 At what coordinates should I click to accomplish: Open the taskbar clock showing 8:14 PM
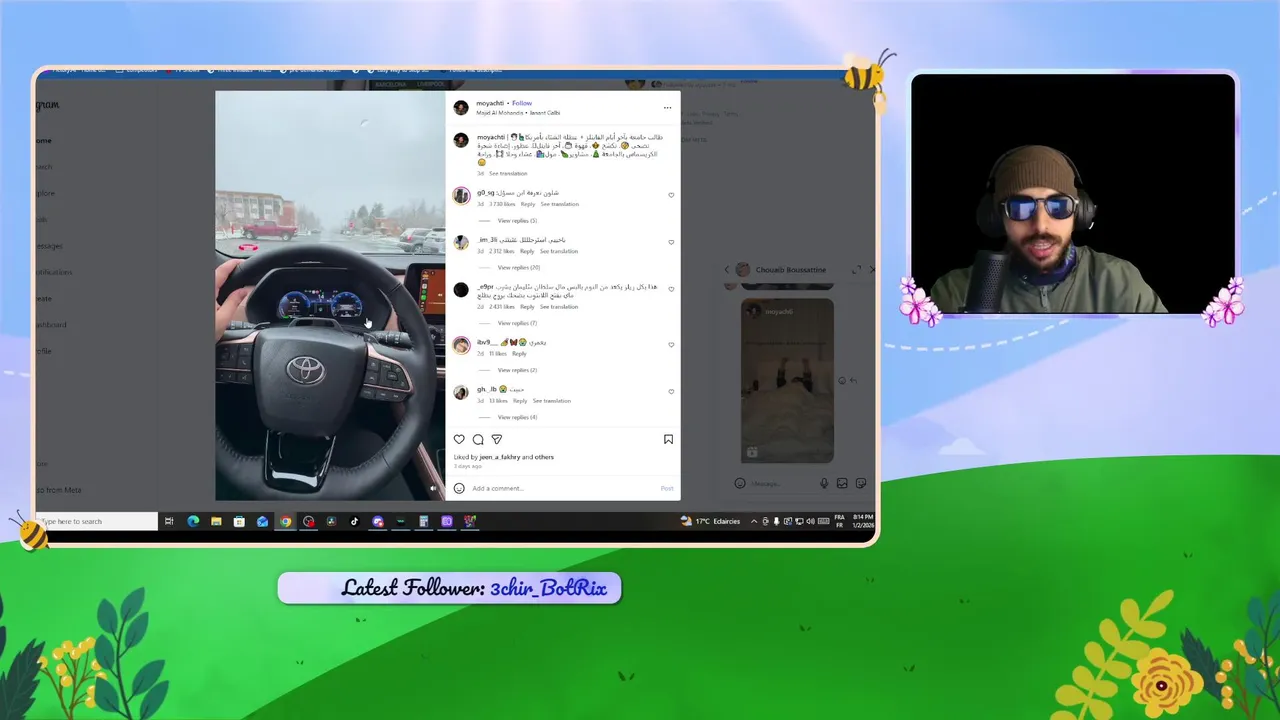pos(863,521)
